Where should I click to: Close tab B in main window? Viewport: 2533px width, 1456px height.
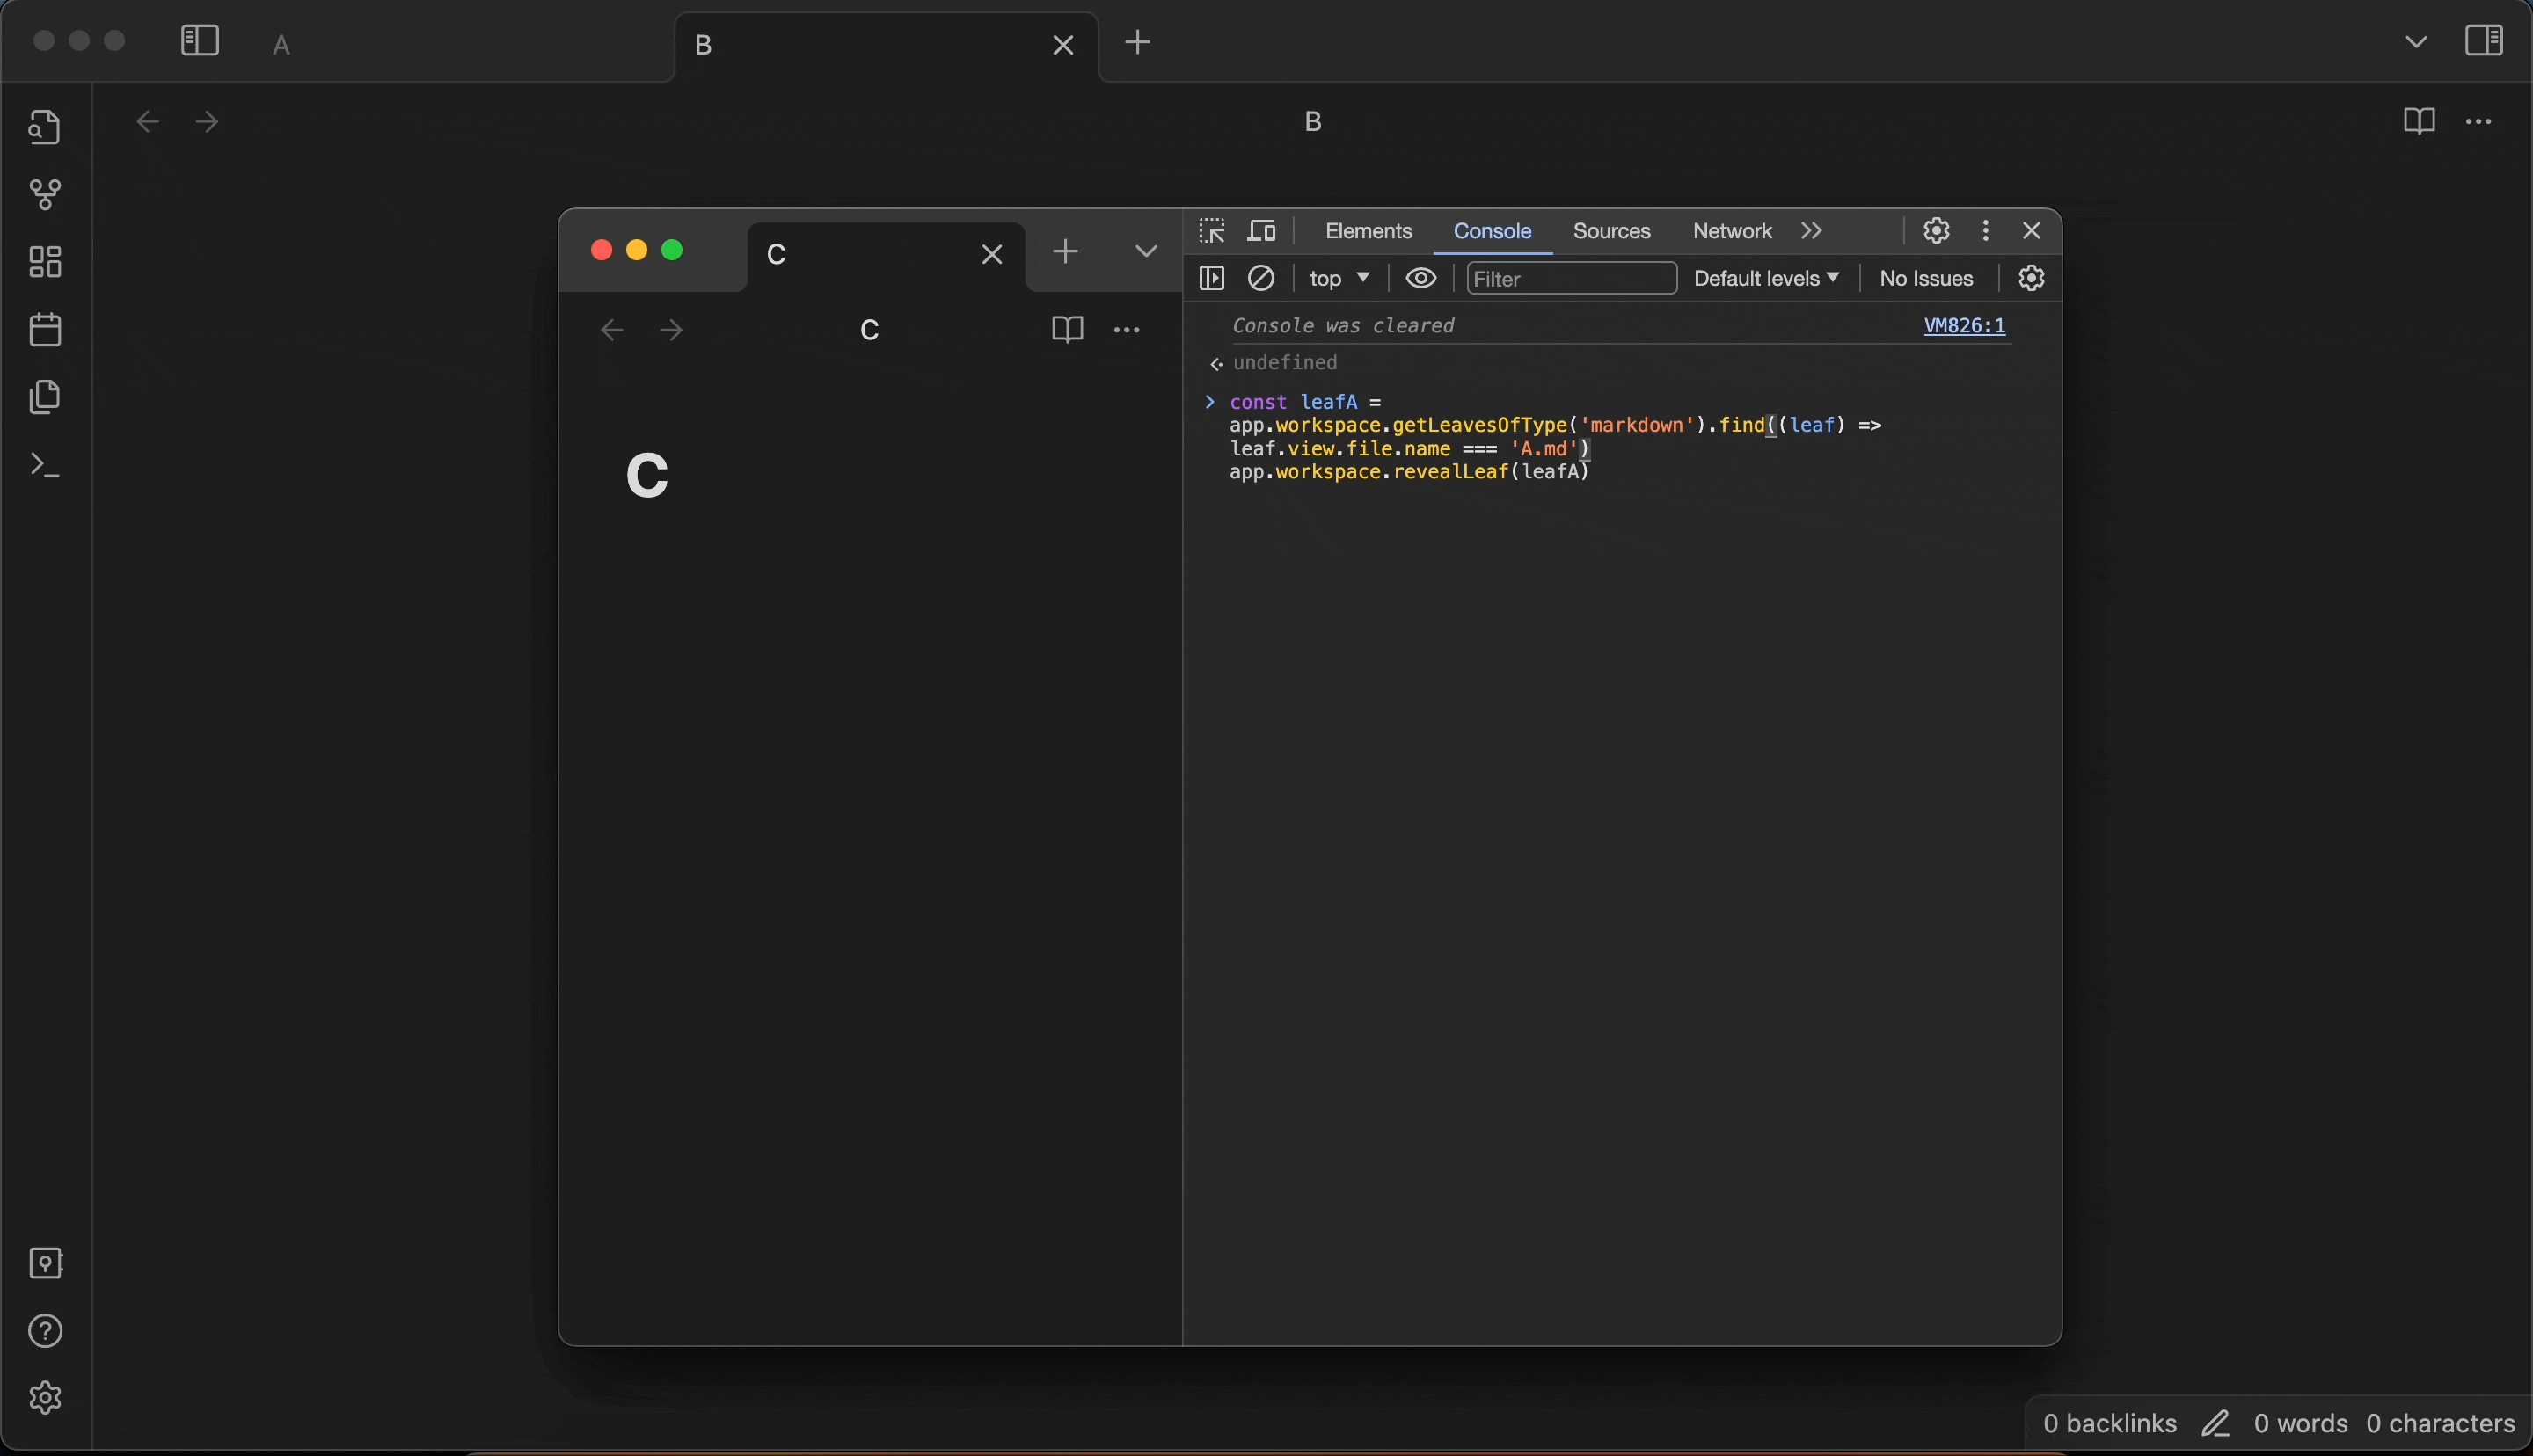[x=1063, y=45]
